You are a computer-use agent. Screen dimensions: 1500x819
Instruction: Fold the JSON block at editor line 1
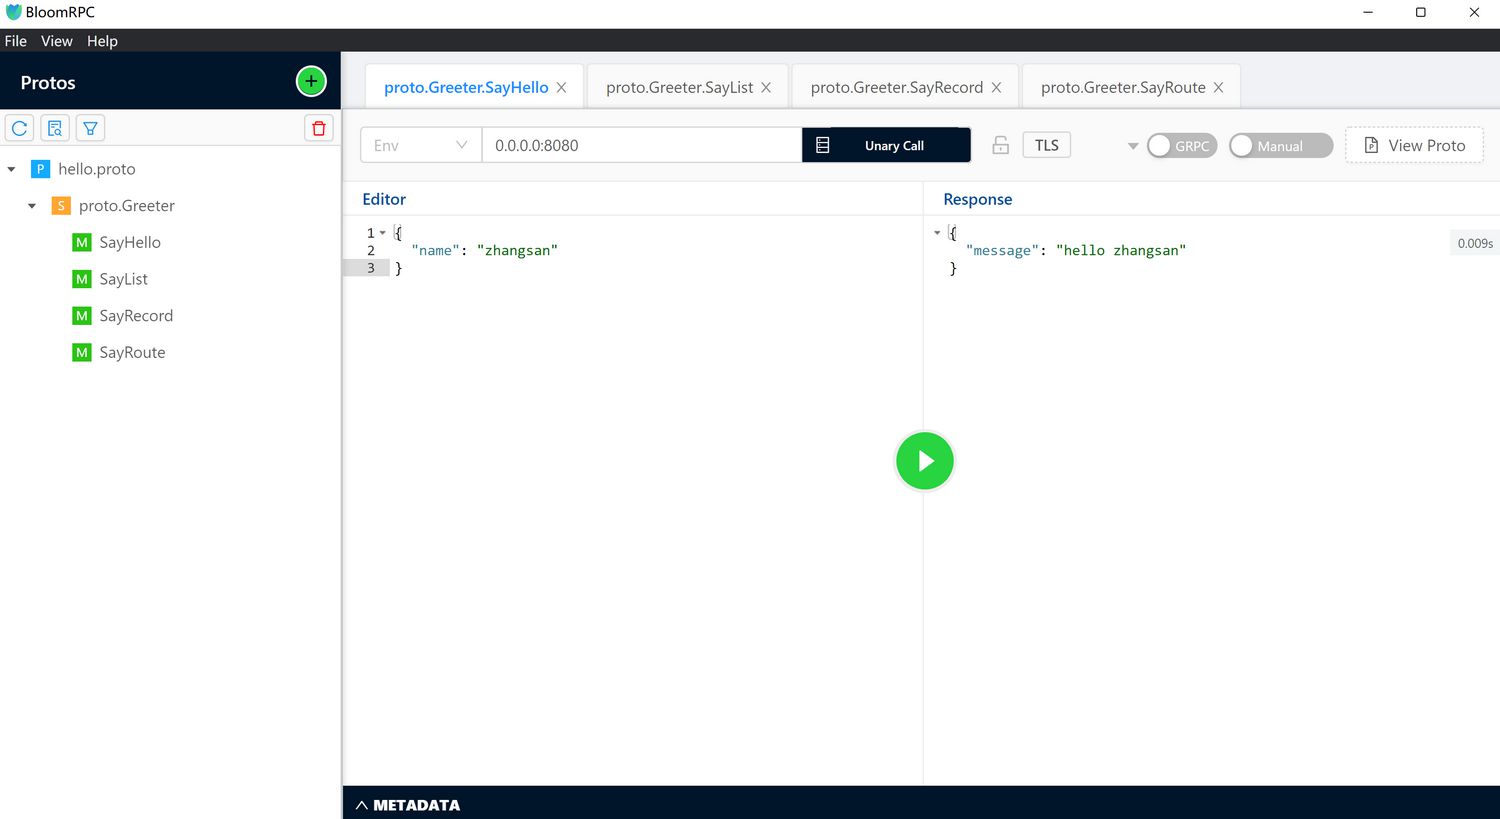coord(383,233)
